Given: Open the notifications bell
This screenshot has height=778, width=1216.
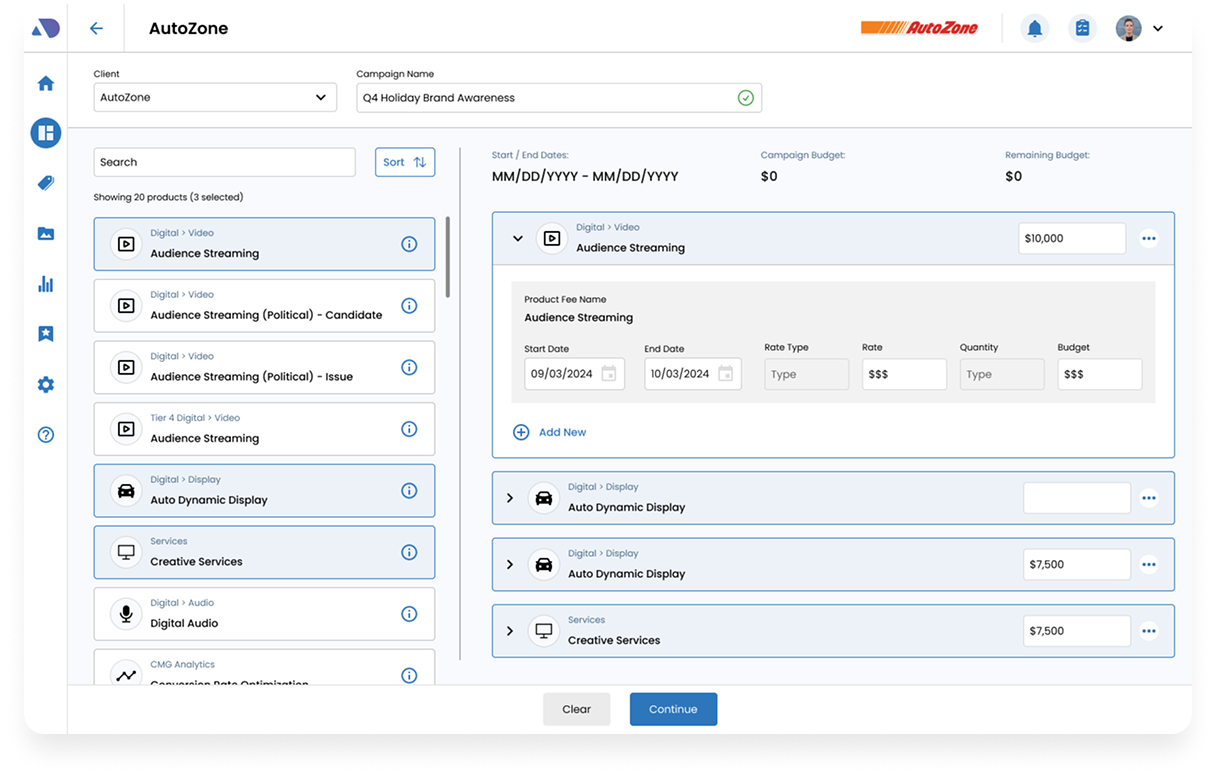Looking at the screenshot, I should [x=1035, y=28].
